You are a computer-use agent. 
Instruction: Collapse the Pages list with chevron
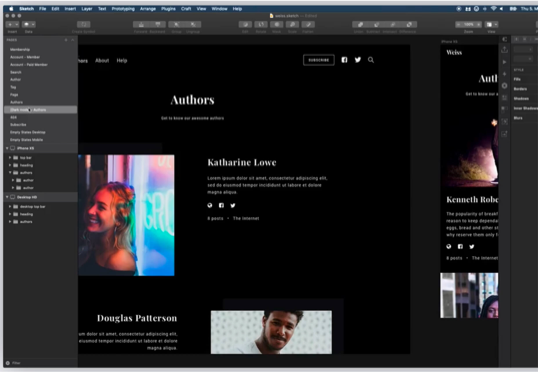pyautogui.click(x=72, y=40)
